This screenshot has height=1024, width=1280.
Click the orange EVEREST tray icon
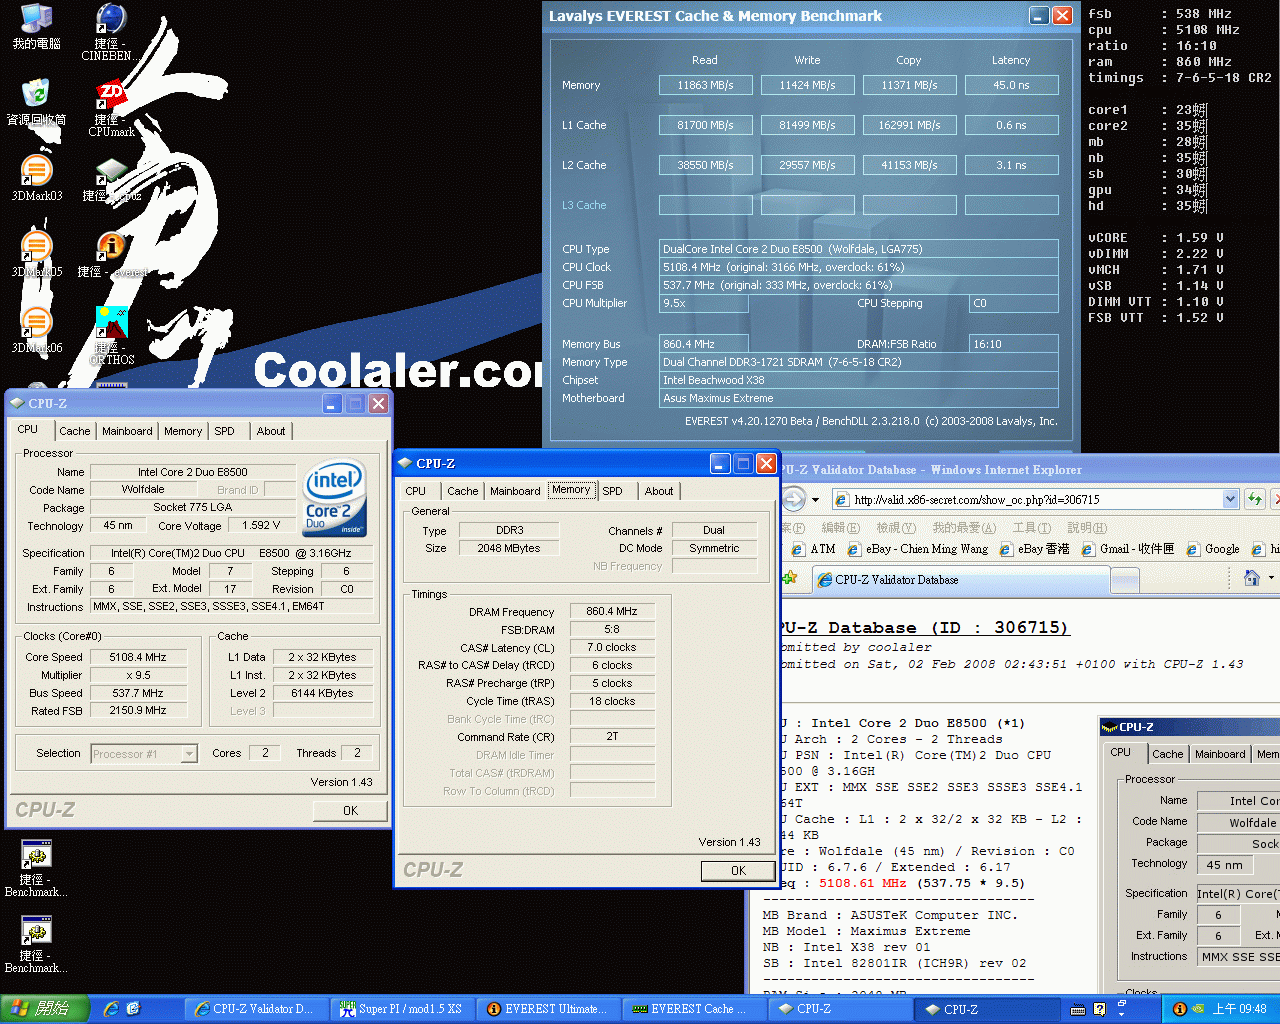[x=1179, y=1009]
